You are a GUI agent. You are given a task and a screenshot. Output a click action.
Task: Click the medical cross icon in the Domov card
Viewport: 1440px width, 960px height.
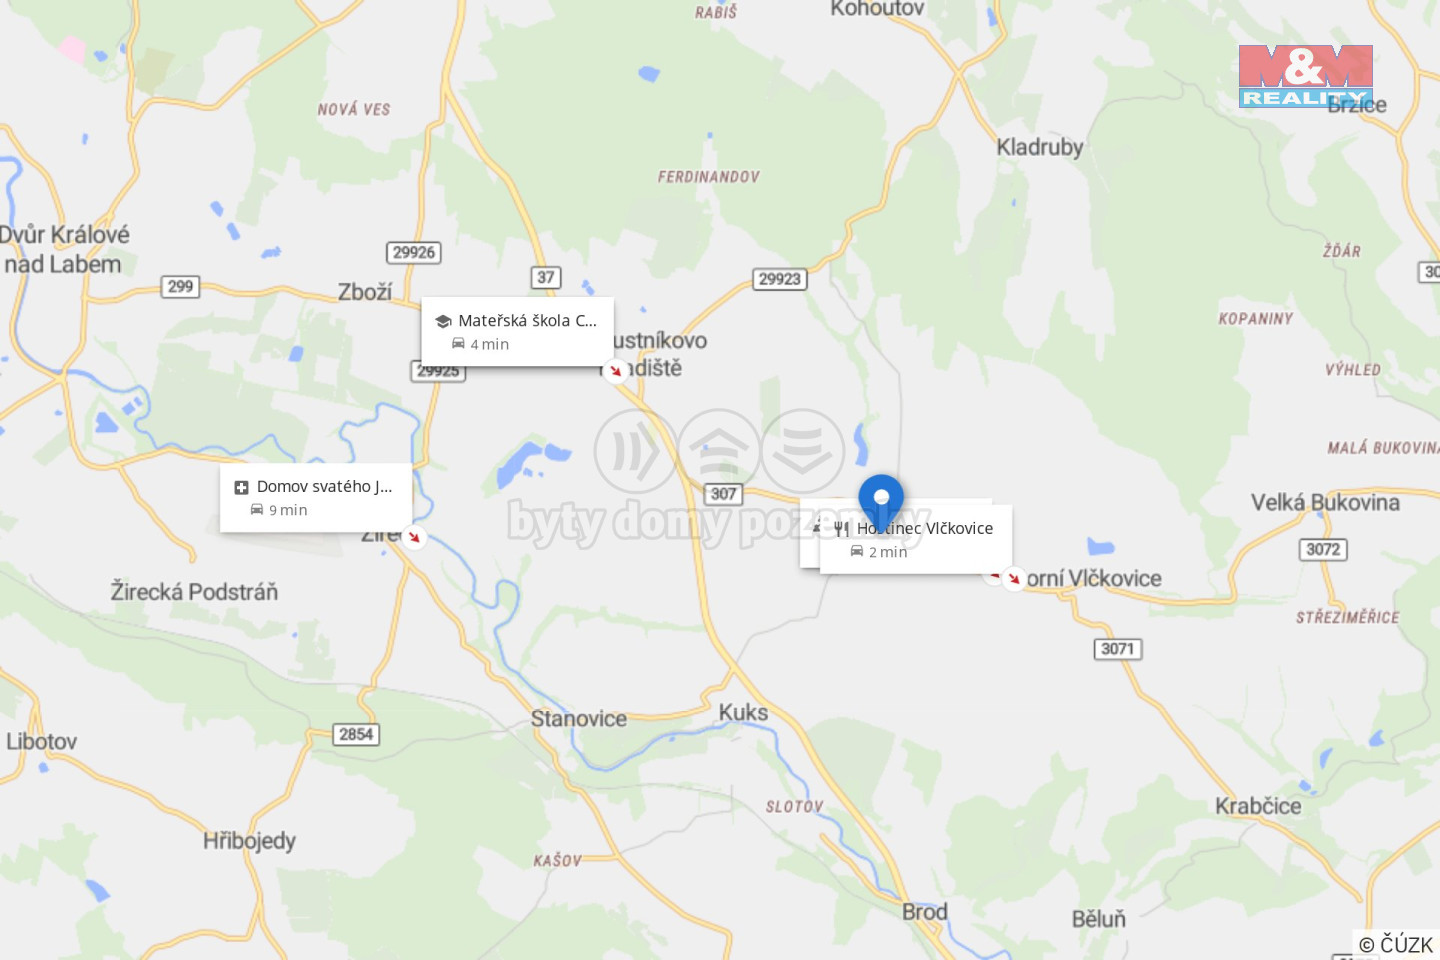click(x=241, y=487)
